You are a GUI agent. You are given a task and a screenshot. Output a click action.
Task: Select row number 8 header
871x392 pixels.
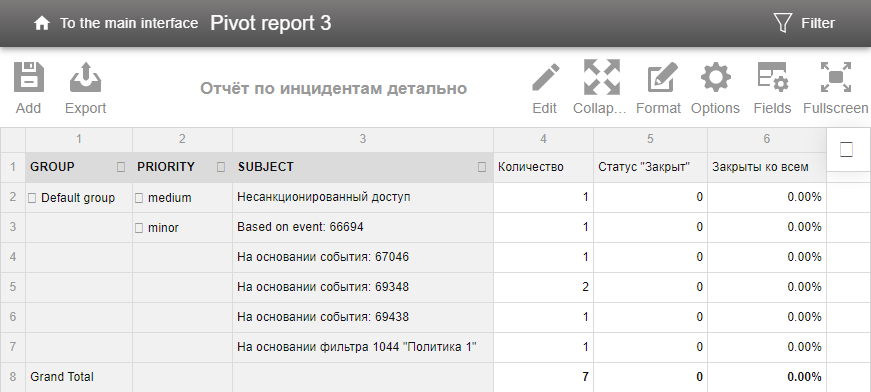pyautogui.click(x=13, y=377)
